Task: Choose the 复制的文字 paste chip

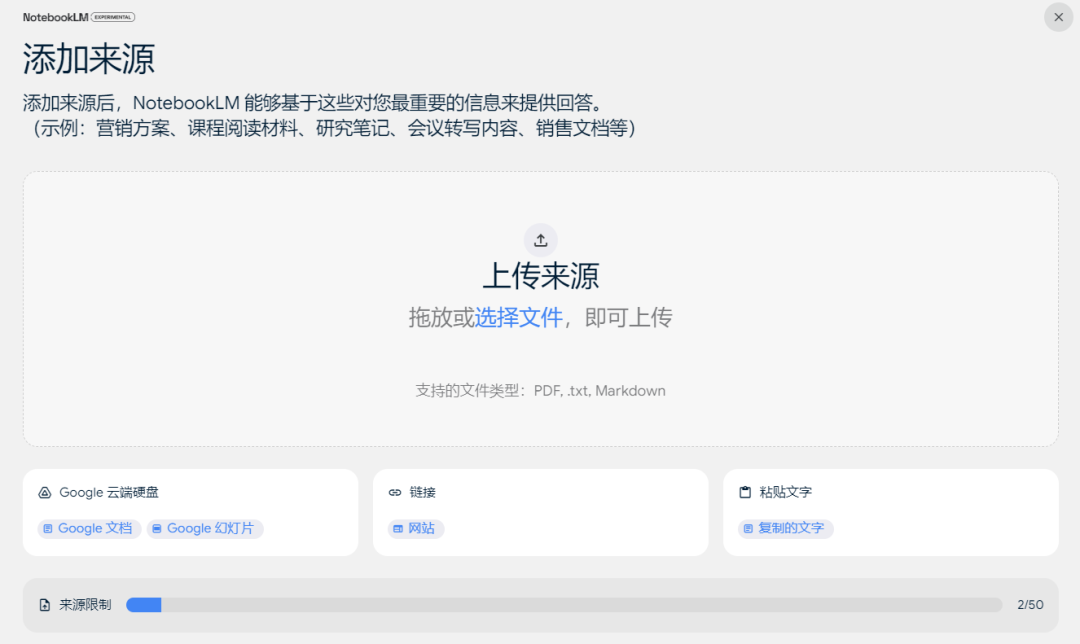Action: click(785, 528)
